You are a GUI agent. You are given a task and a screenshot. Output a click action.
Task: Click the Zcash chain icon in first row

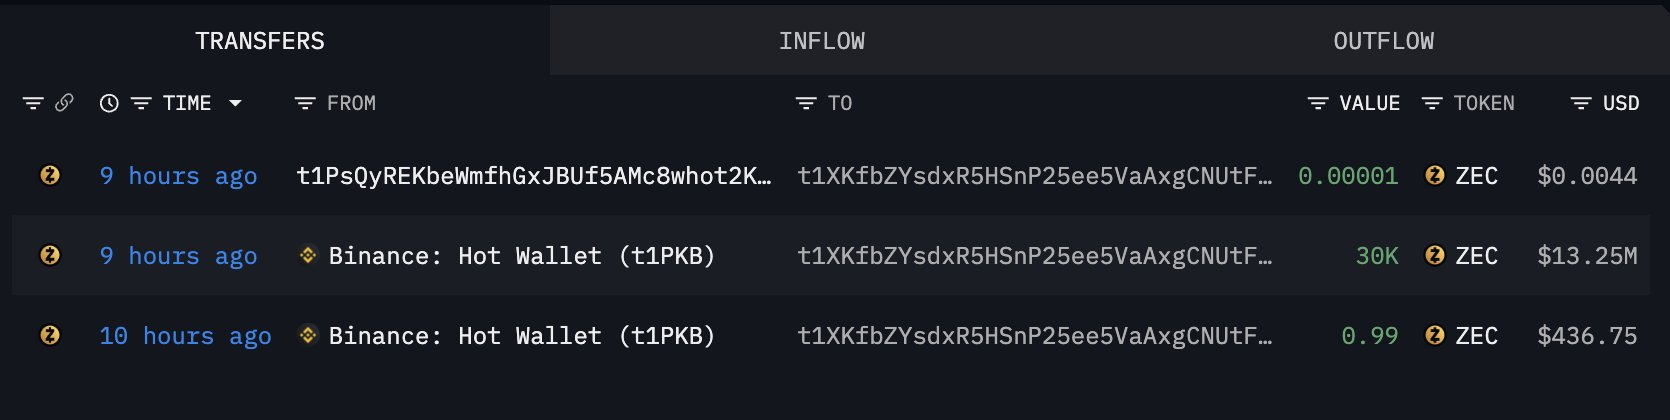click(49, 176)
